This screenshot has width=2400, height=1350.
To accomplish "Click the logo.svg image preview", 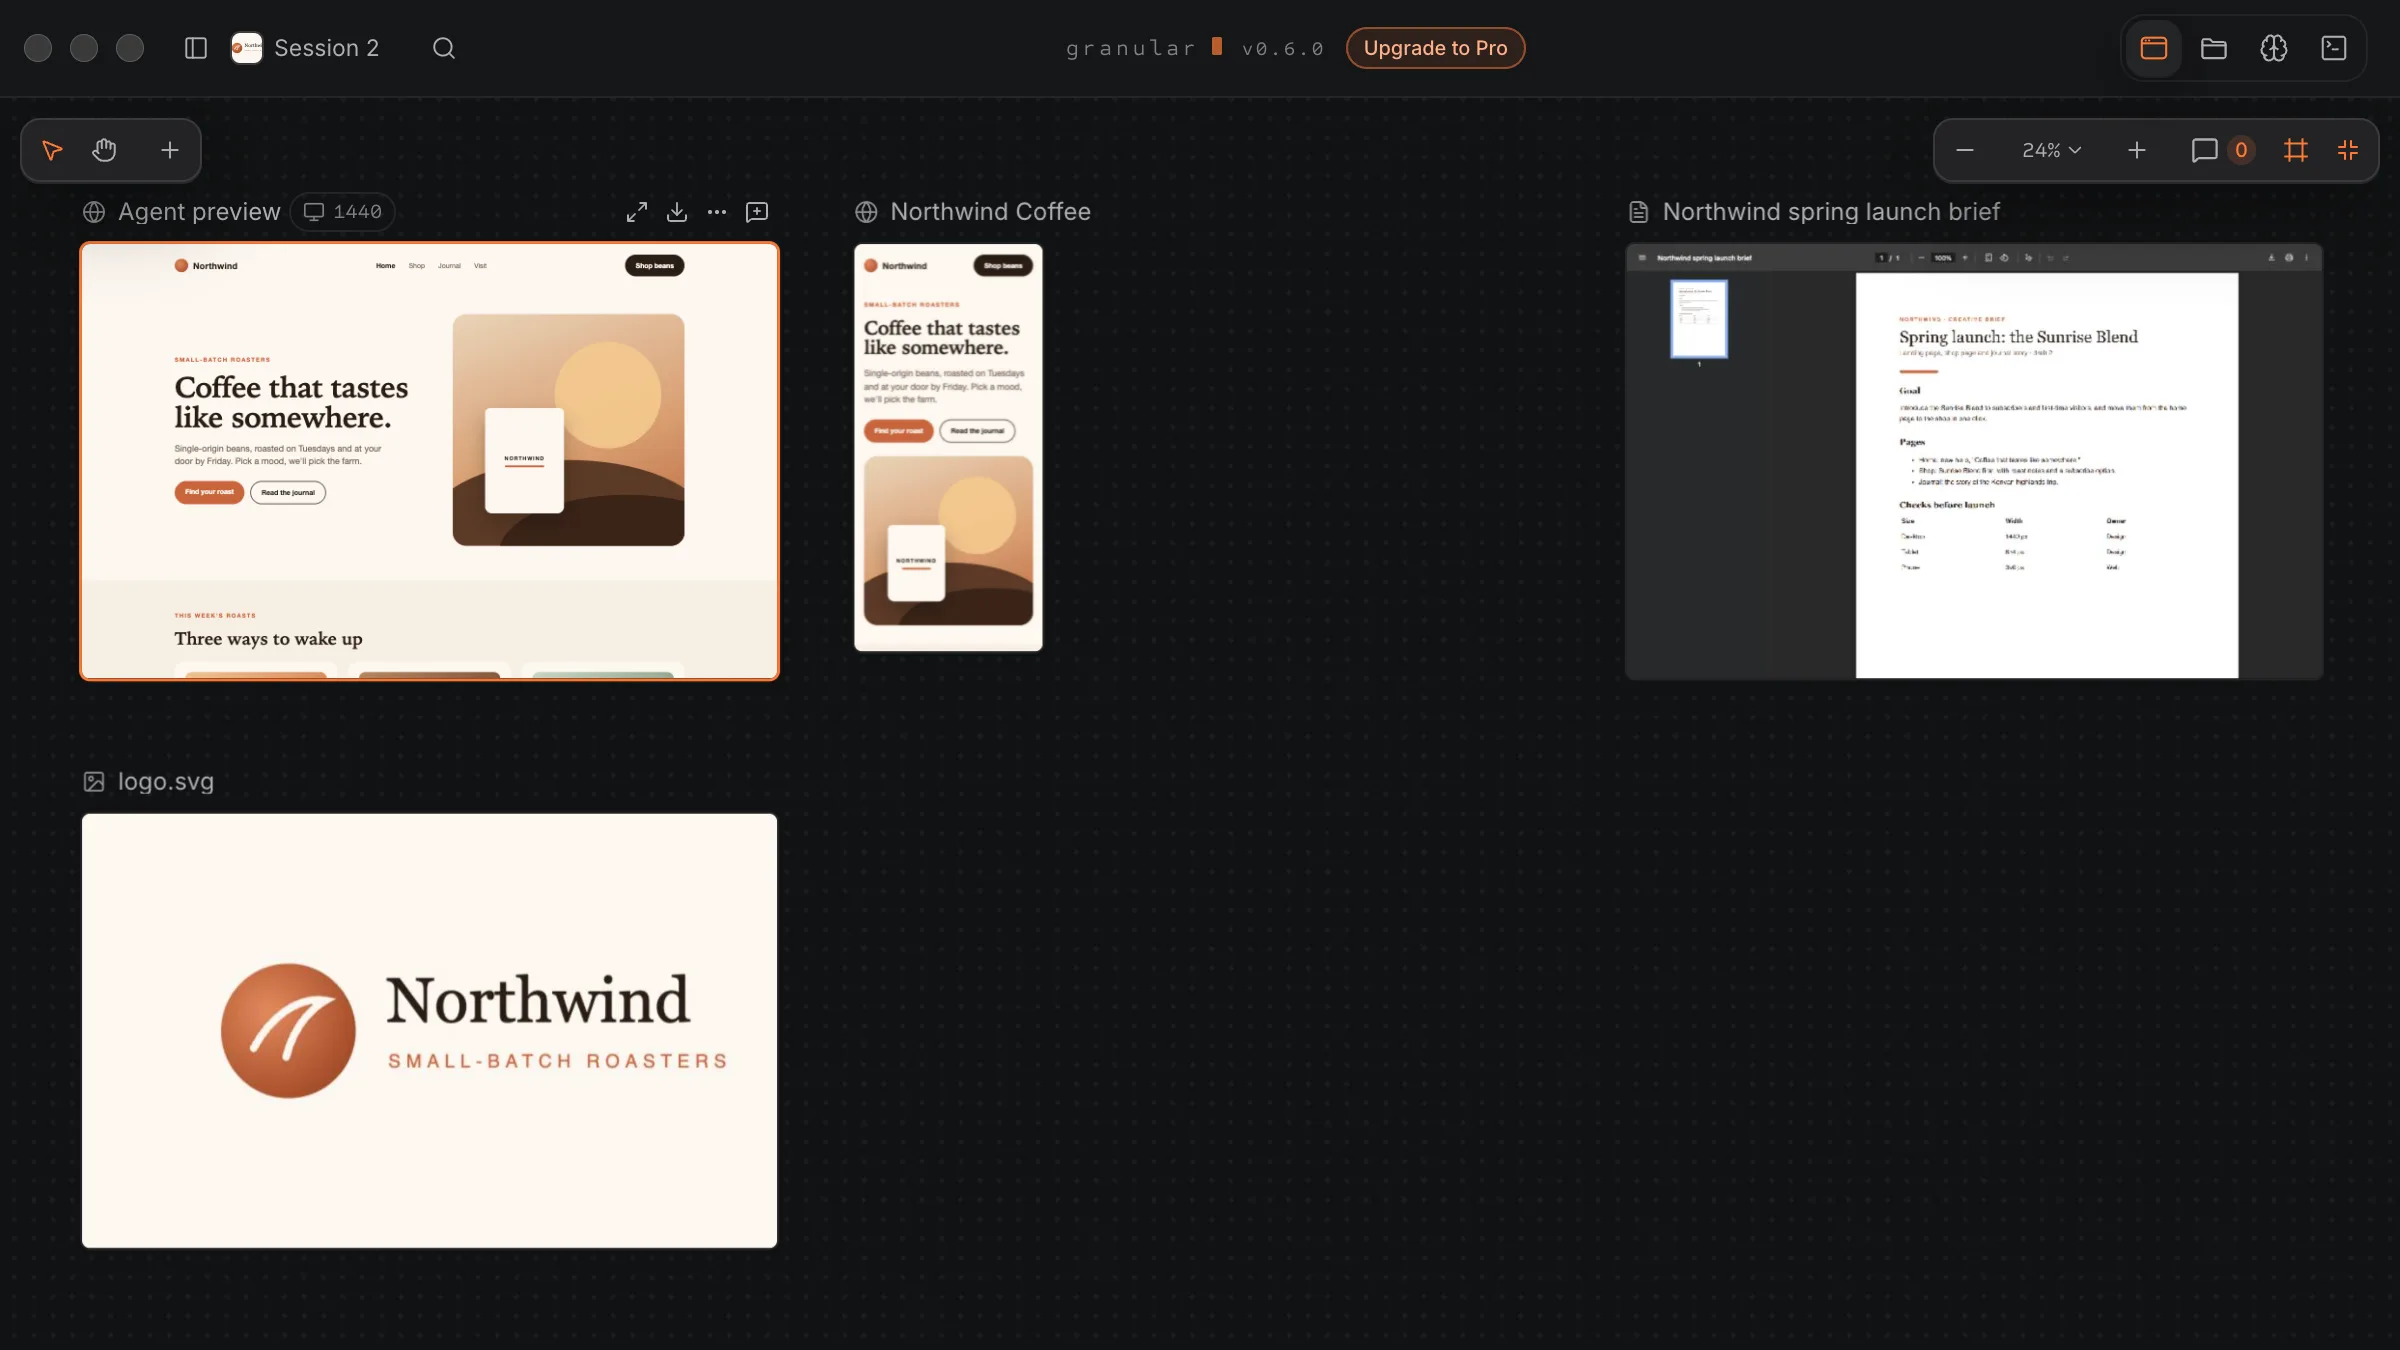I will [429, 1030].
